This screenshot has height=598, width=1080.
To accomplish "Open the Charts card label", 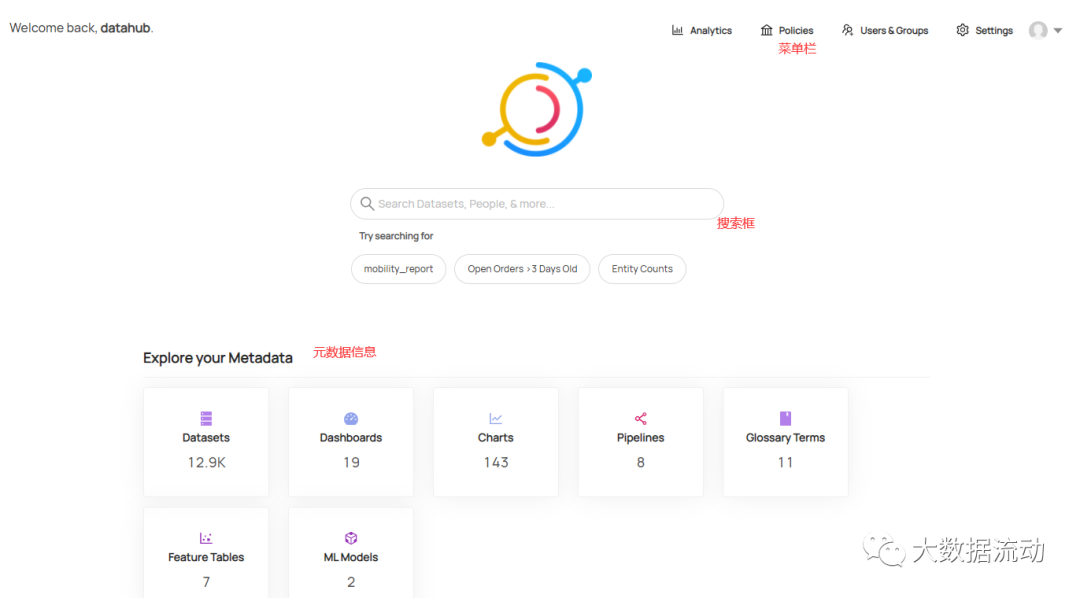I will tap(496, 437).
